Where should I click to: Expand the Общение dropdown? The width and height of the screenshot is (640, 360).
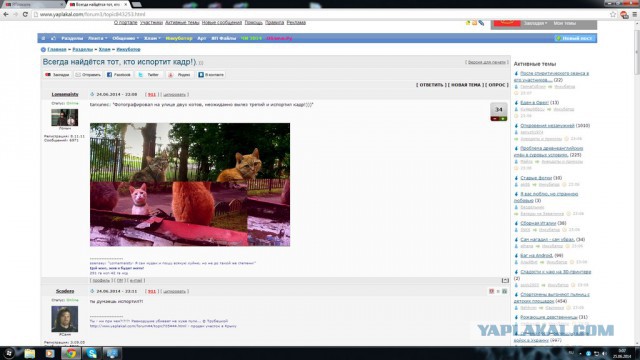coord(125,38)
